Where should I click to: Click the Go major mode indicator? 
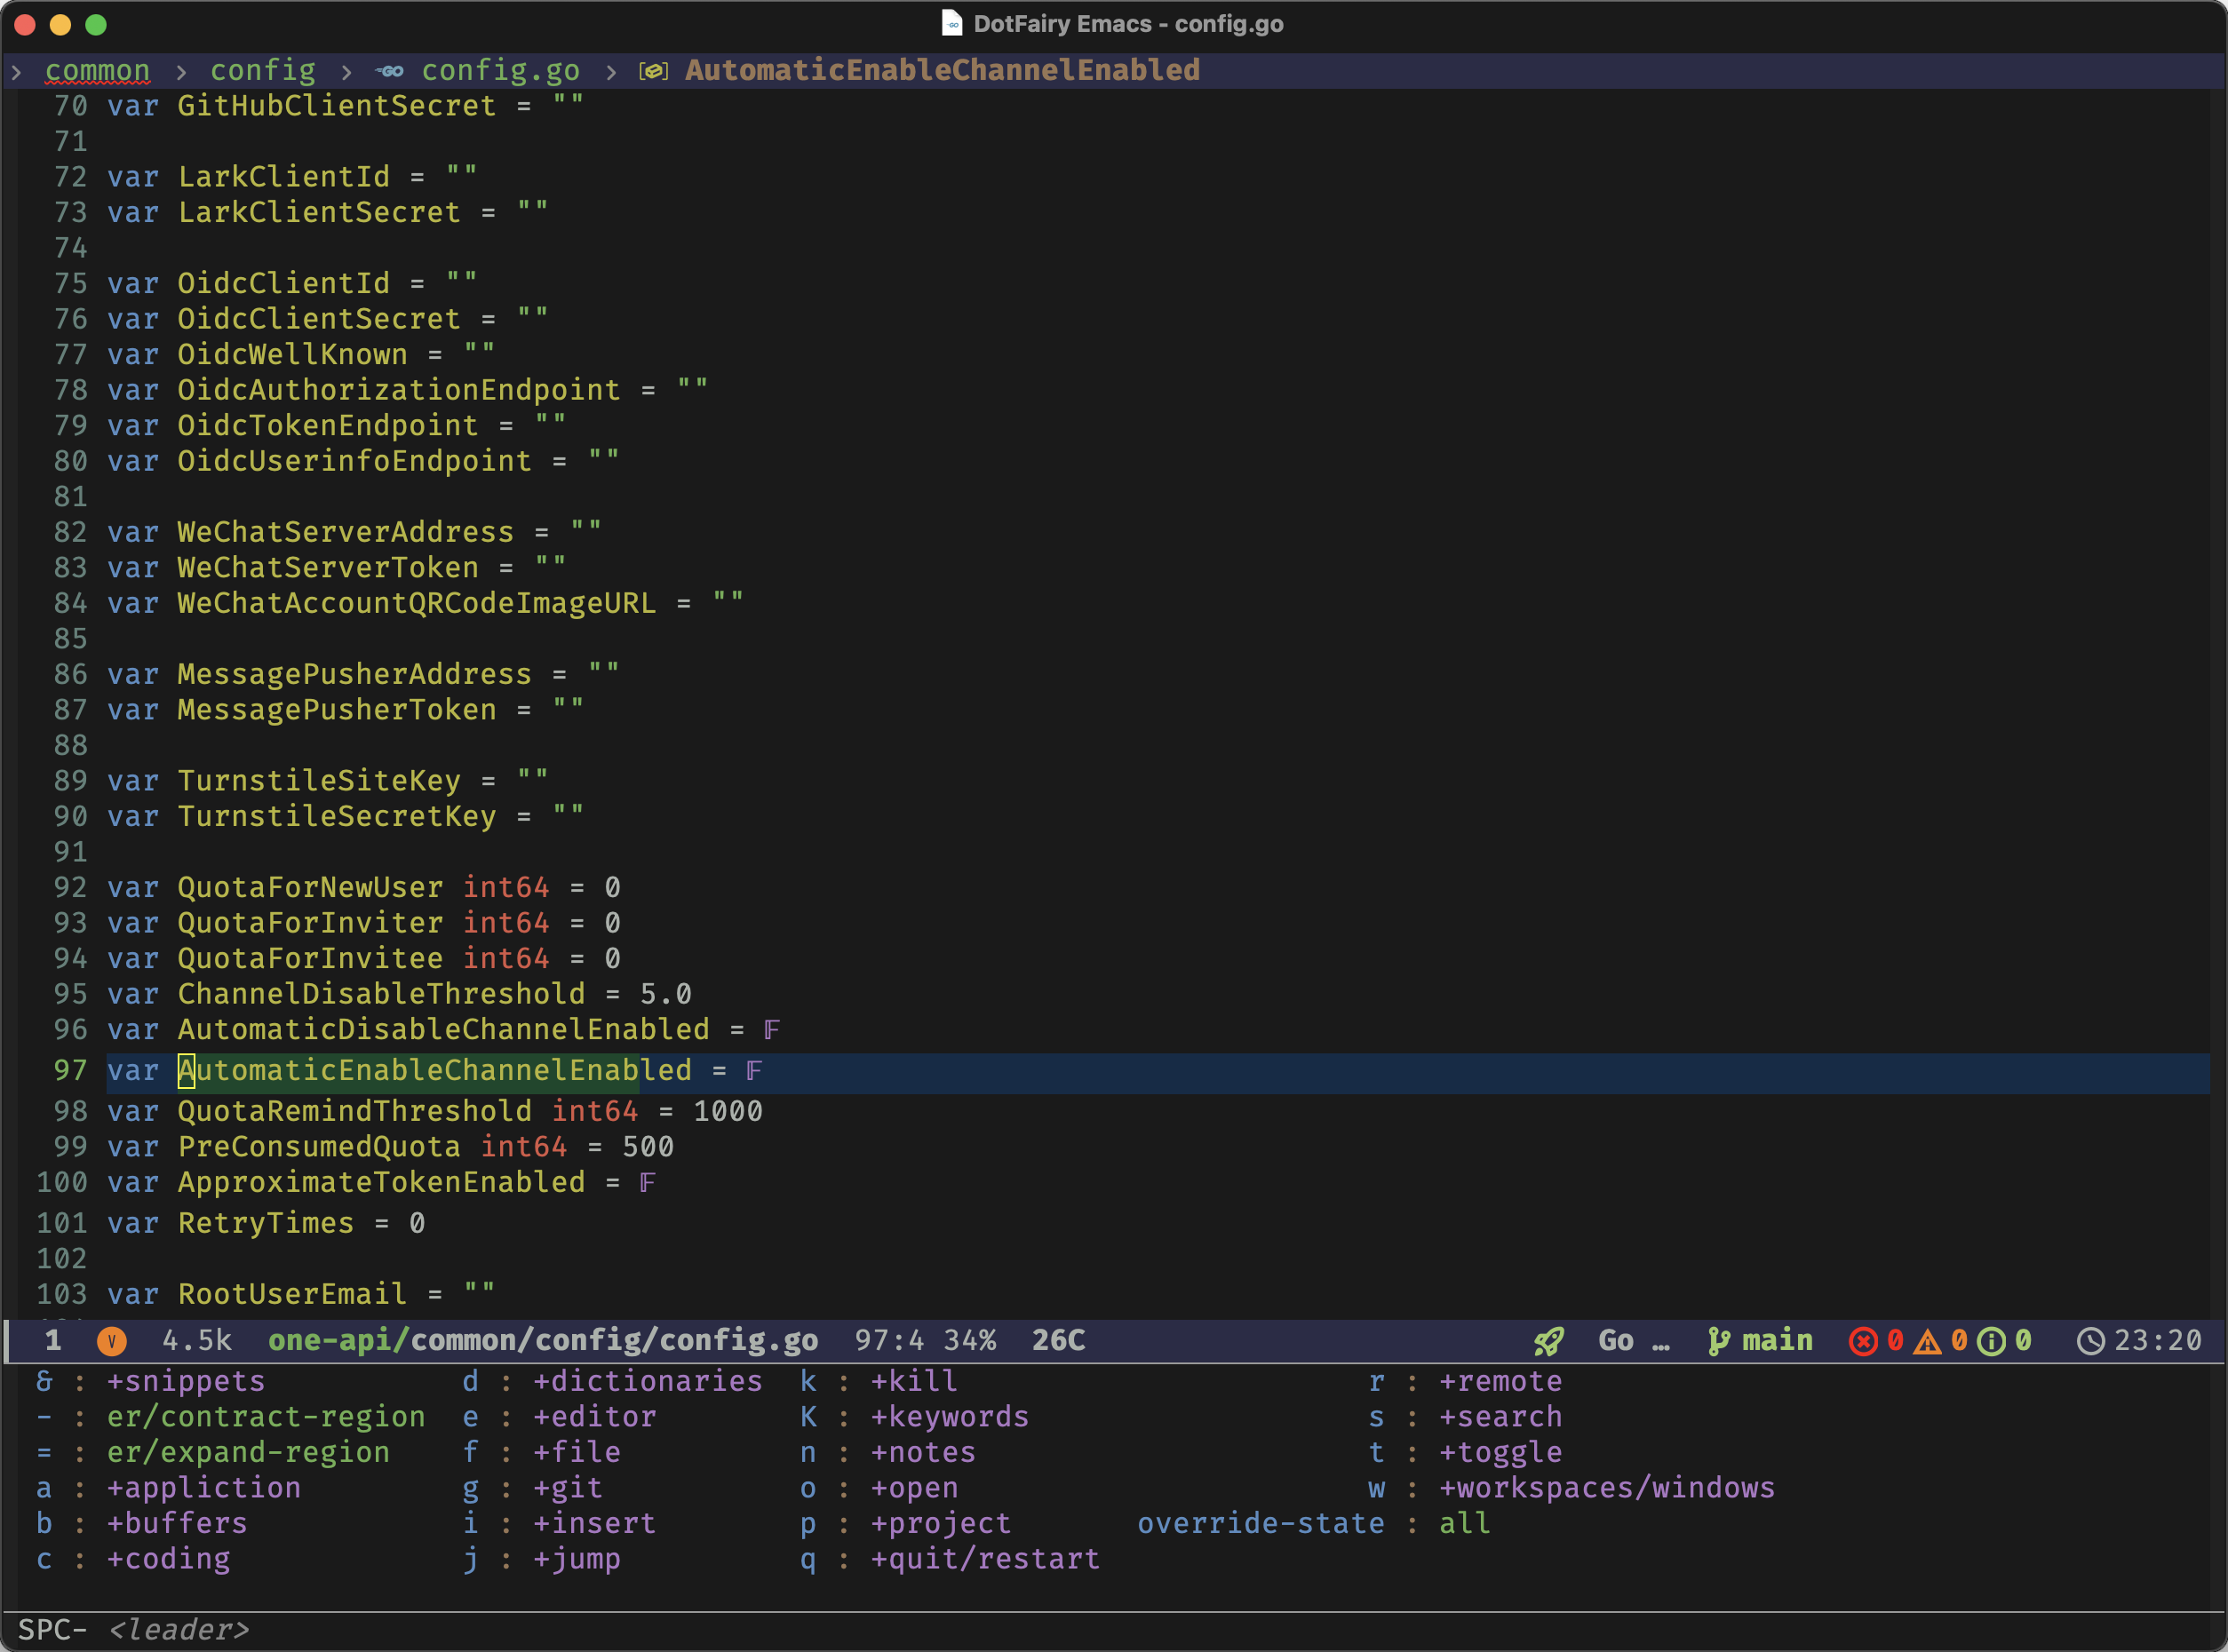click(1615, 1341)
